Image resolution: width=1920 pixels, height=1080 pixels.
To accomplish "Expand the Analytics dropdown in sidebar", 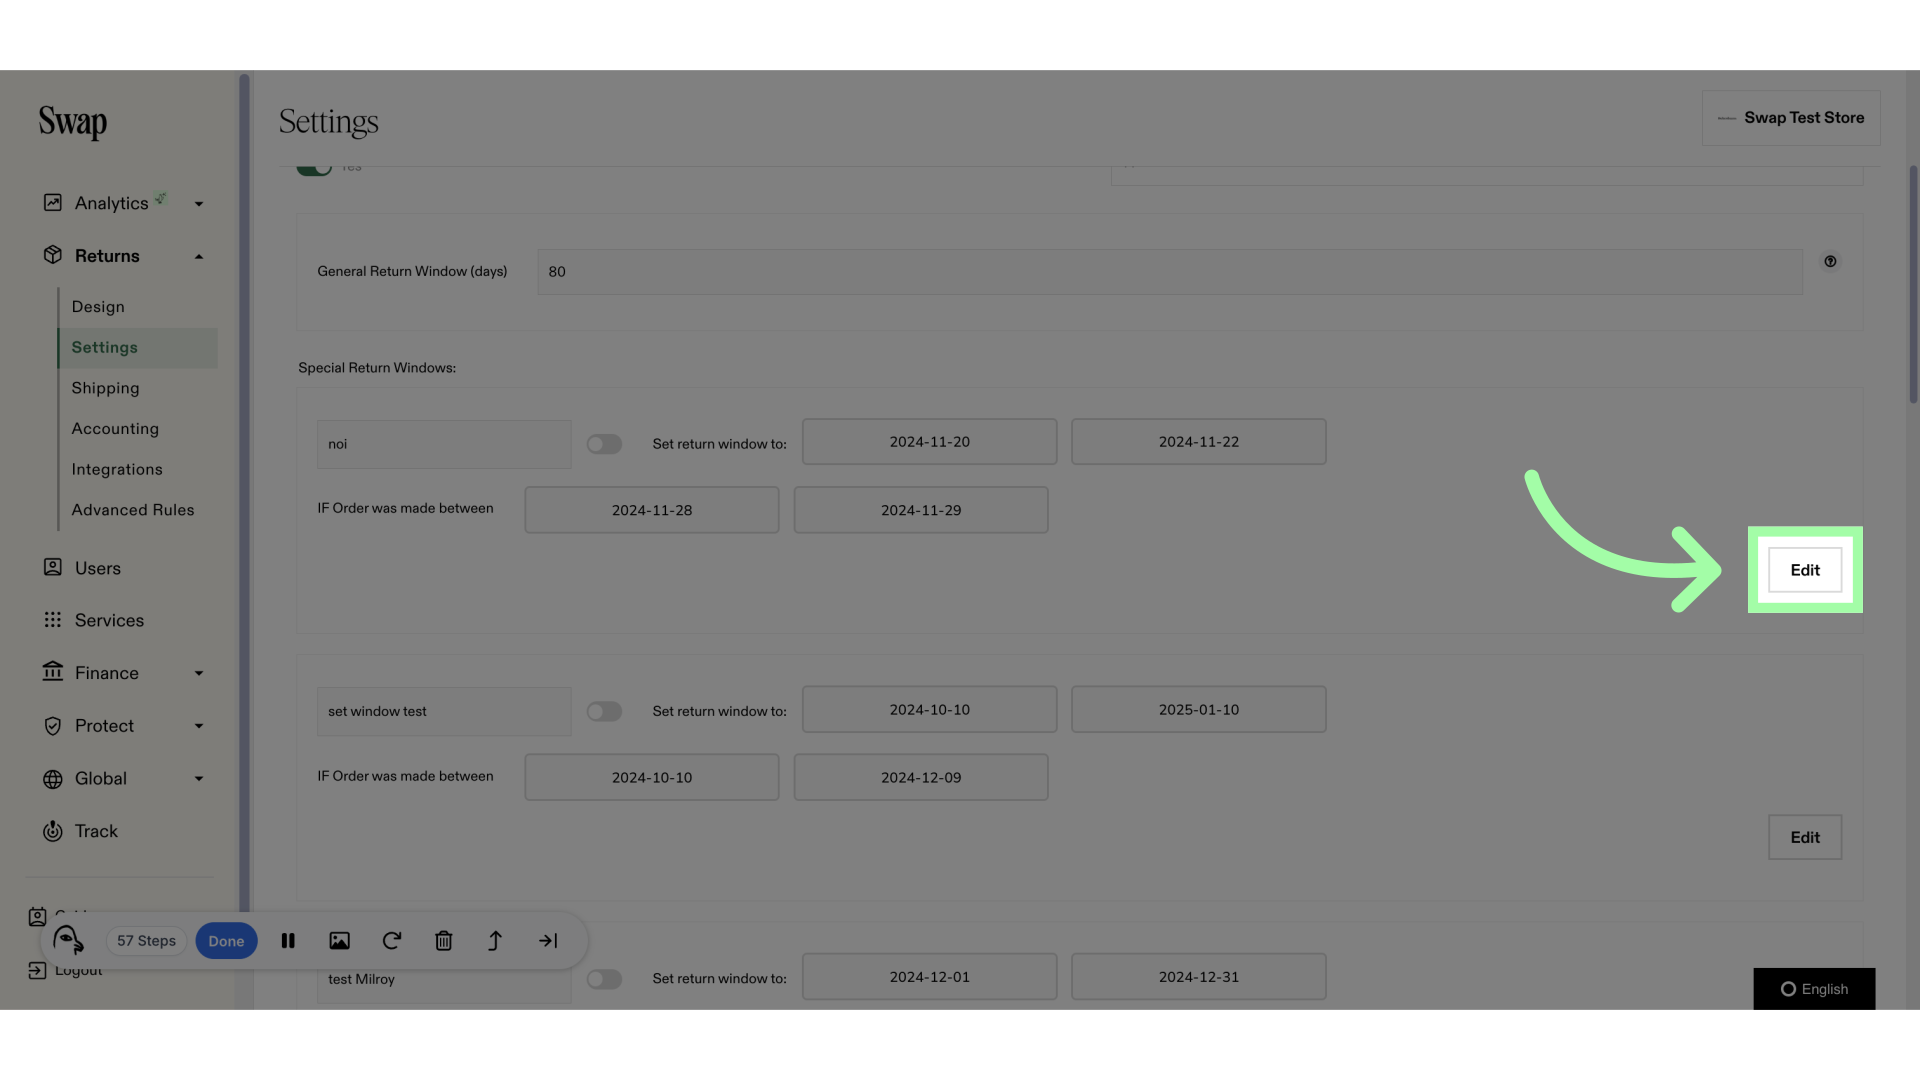I will pyautogui.click(x=198, y=202).
